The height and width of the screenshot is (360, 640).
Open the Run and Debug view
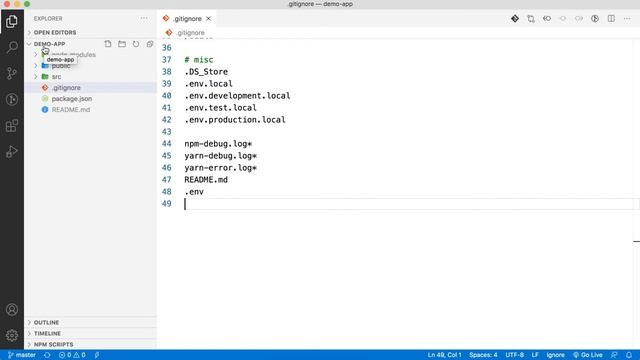(12, 152)
